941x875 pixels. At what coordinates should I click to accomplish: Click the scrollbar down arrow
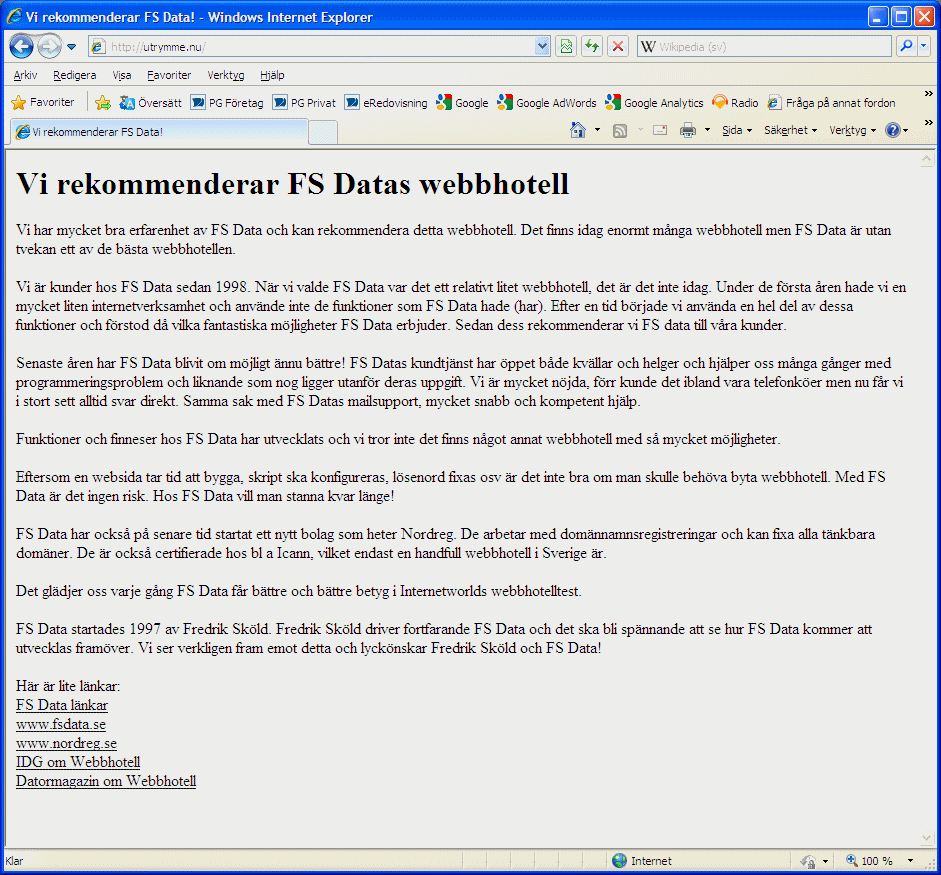pyautogui.click(x=927, y=838)
